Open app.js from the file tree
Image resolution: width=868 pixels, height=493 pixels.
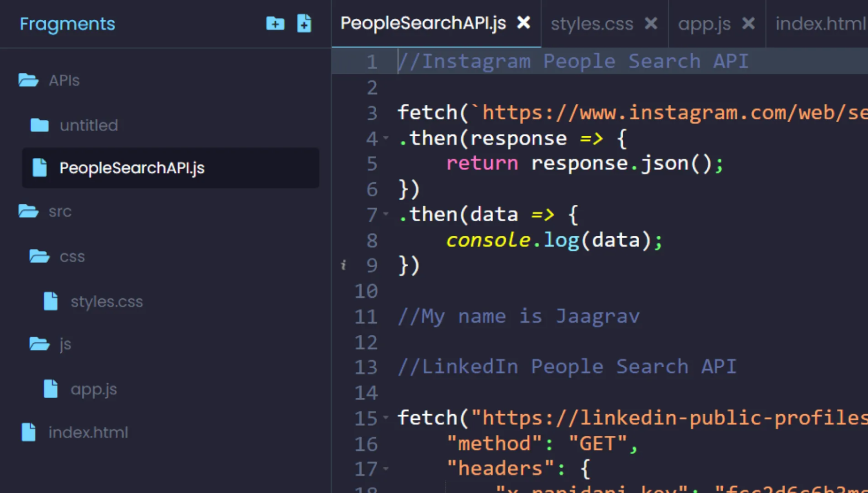tap(93, 389)
